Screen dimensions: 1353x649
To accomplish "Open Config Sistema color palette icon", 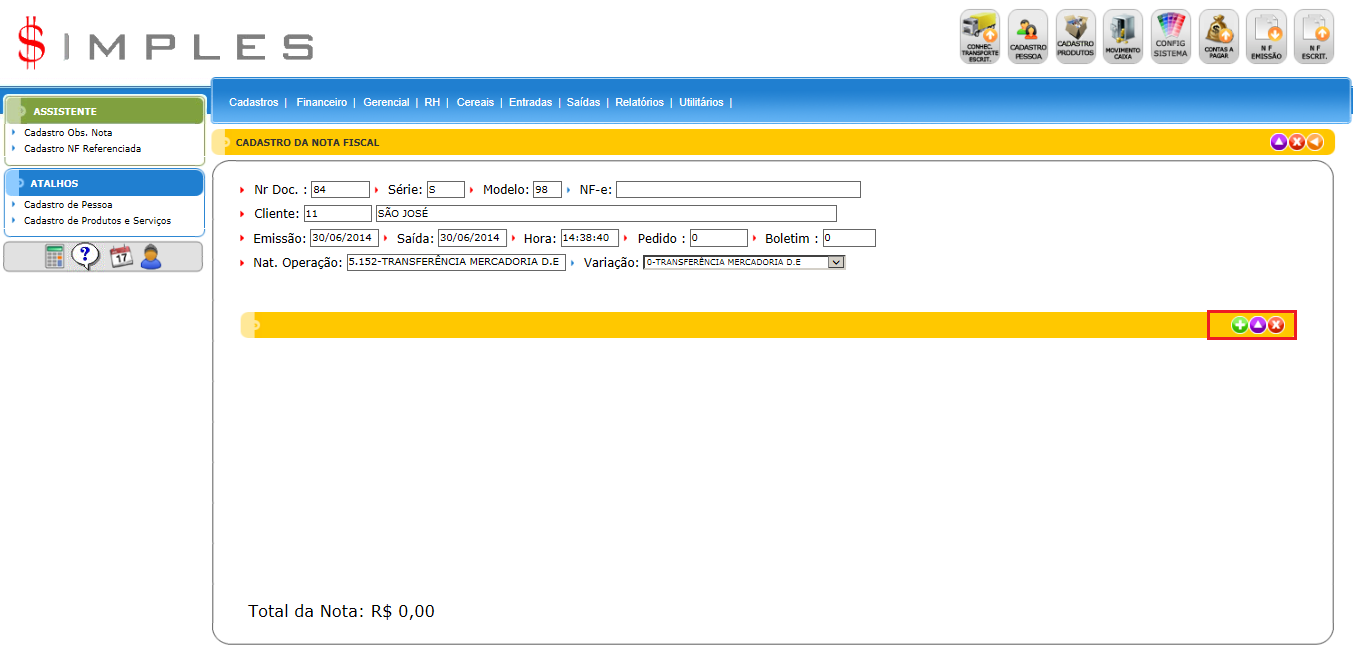I will [1170, 37].
